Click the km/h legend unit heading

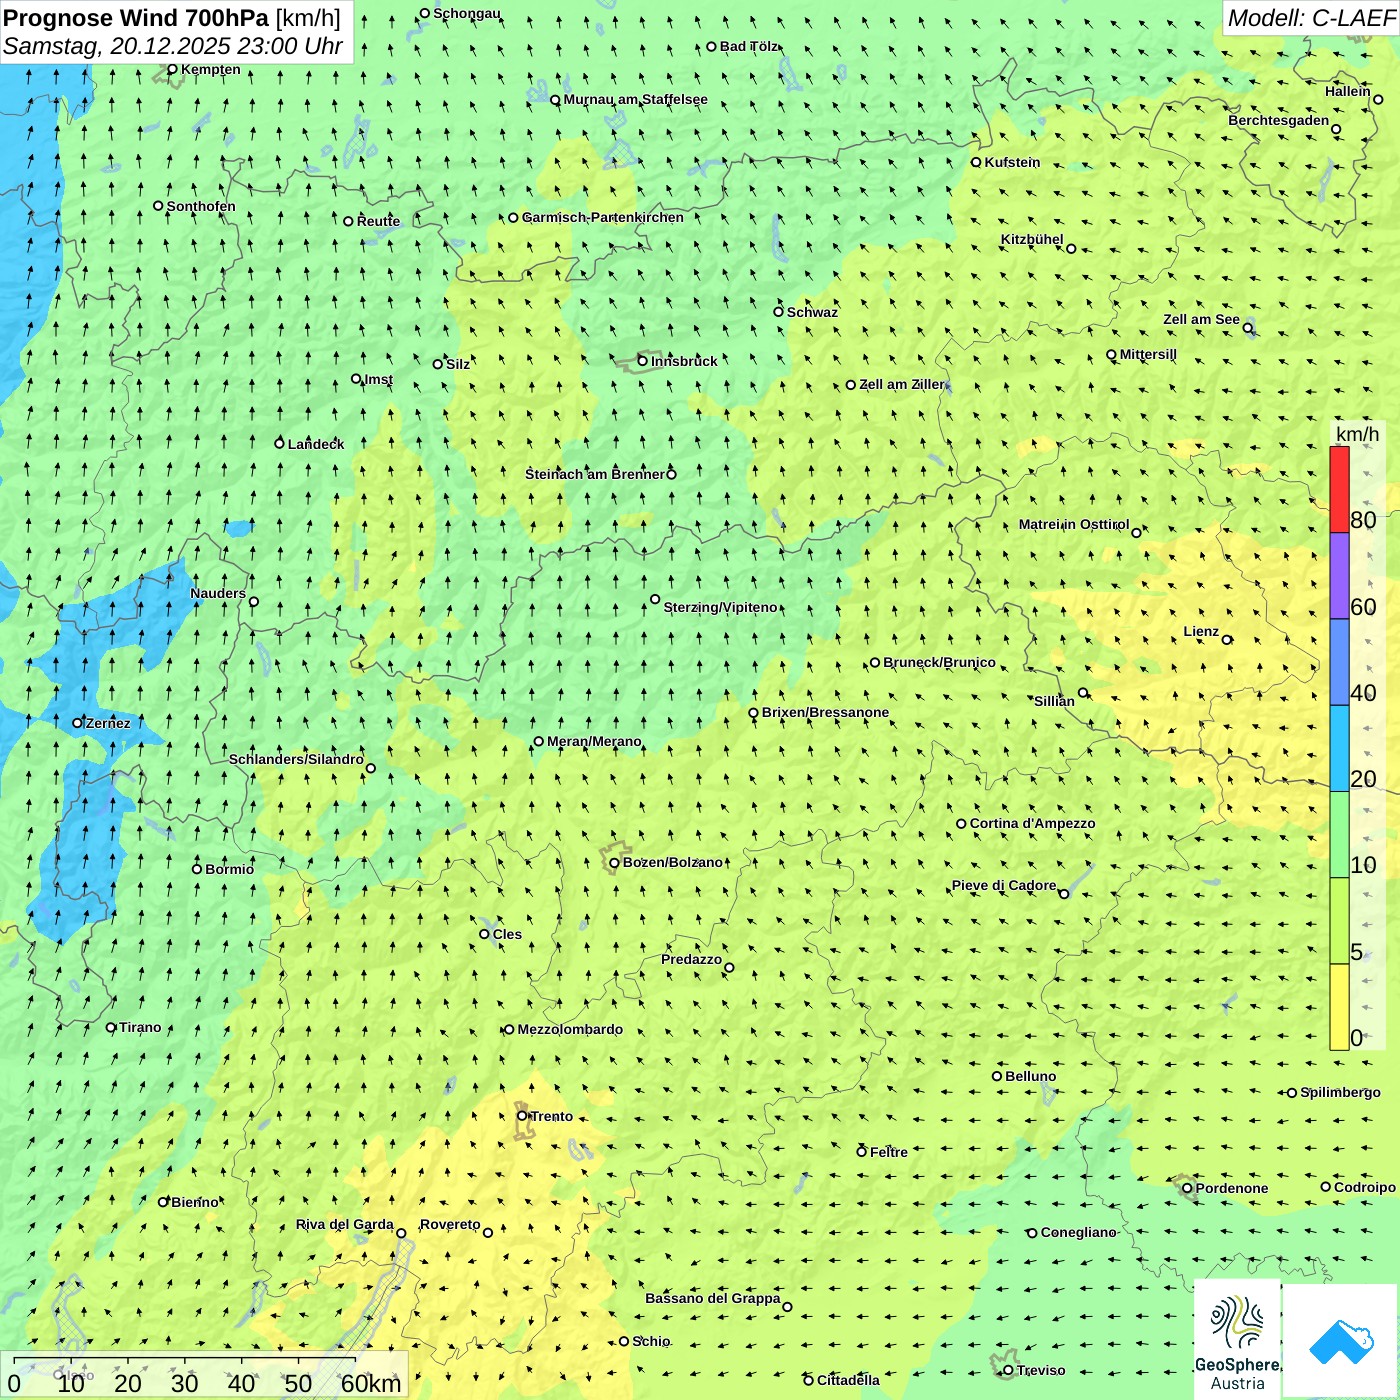tap(1357, 434)
